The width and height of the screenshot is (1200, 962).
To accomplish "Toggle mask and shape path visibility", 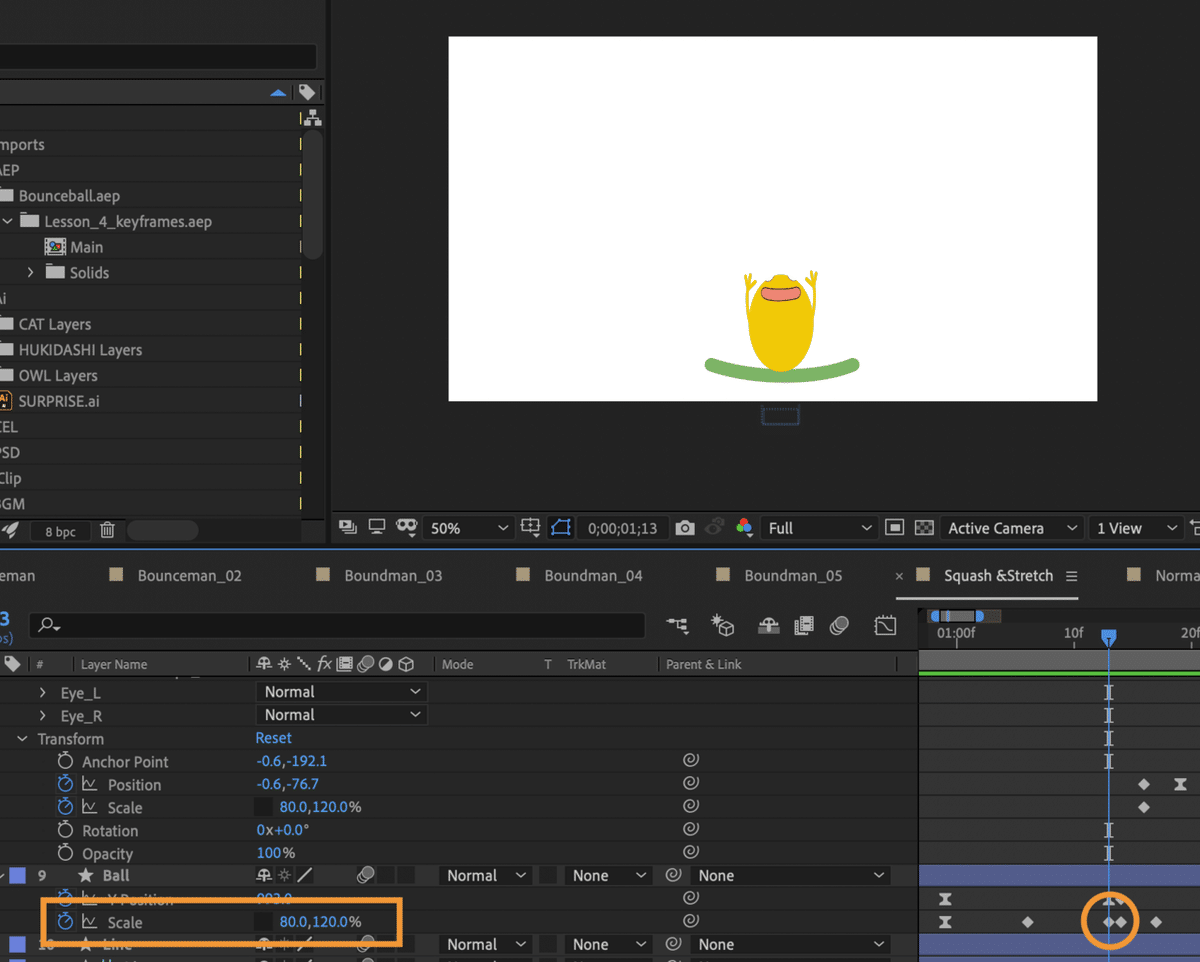I will (561, 527).
